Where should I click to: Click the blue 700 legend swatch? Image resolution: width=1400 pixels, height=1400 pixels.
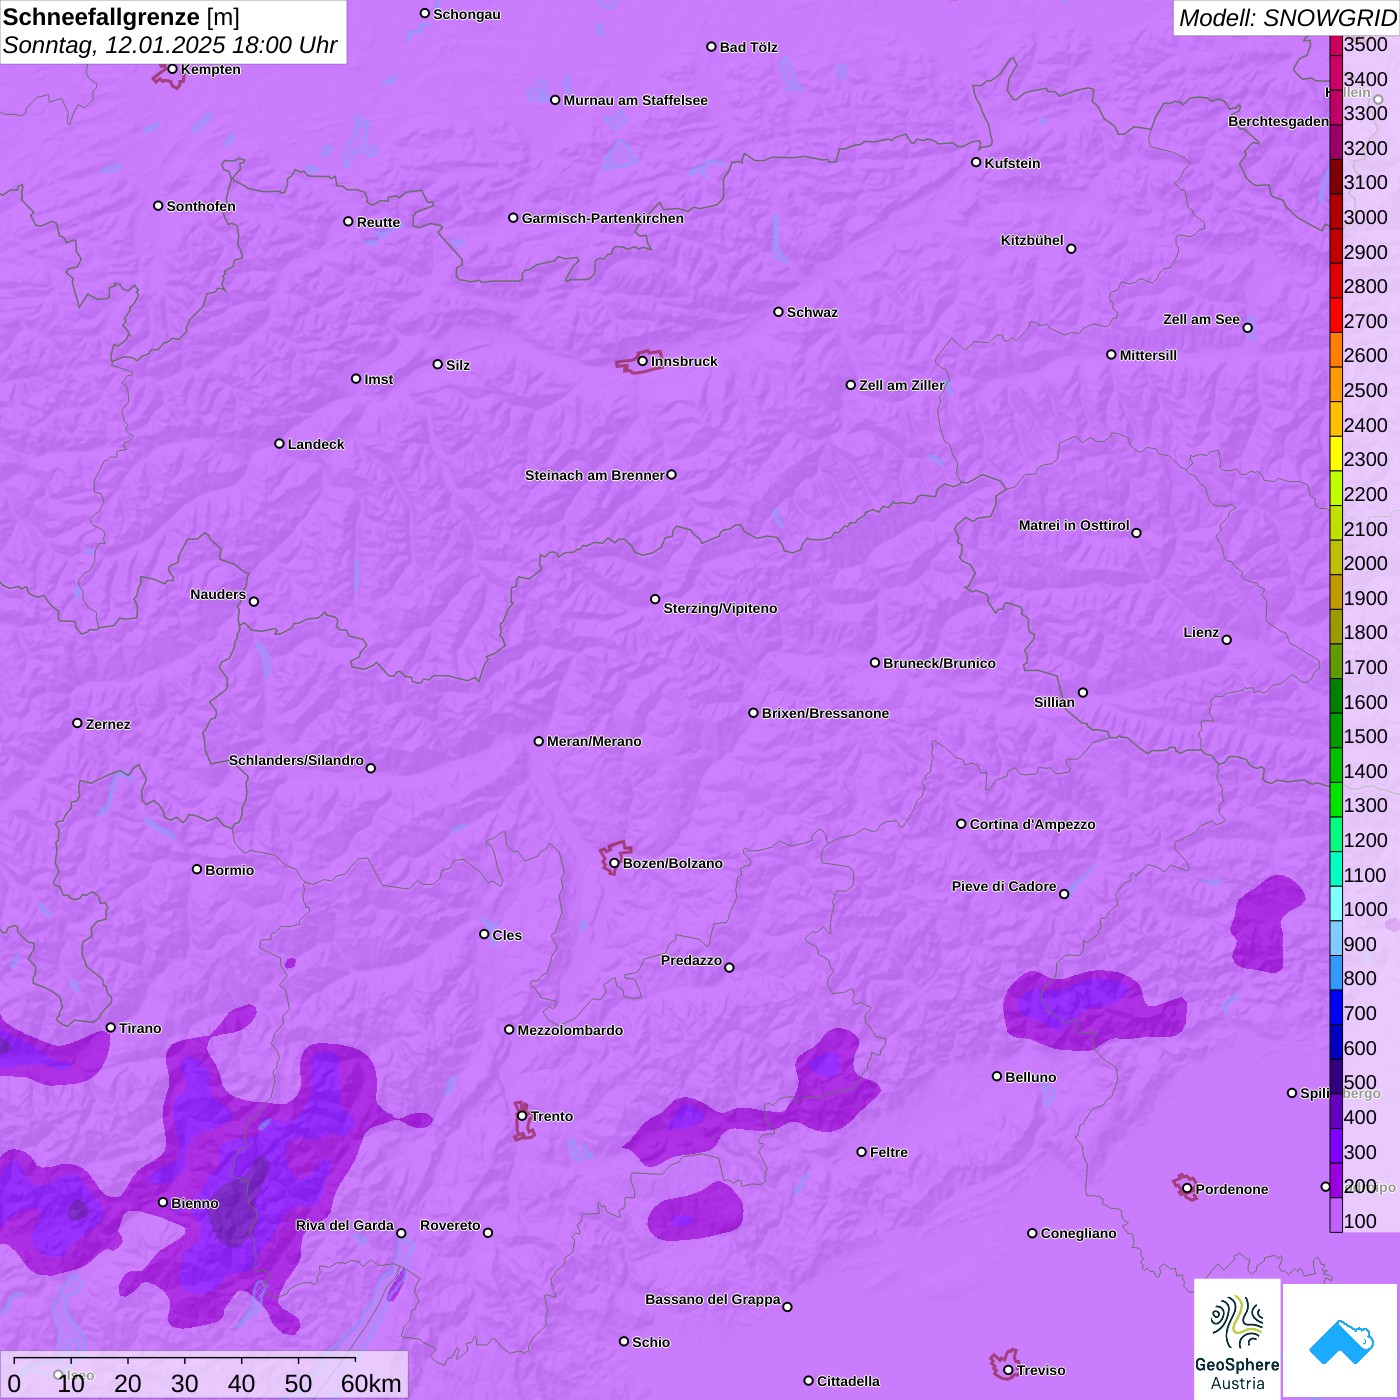click(1336, 1007)
